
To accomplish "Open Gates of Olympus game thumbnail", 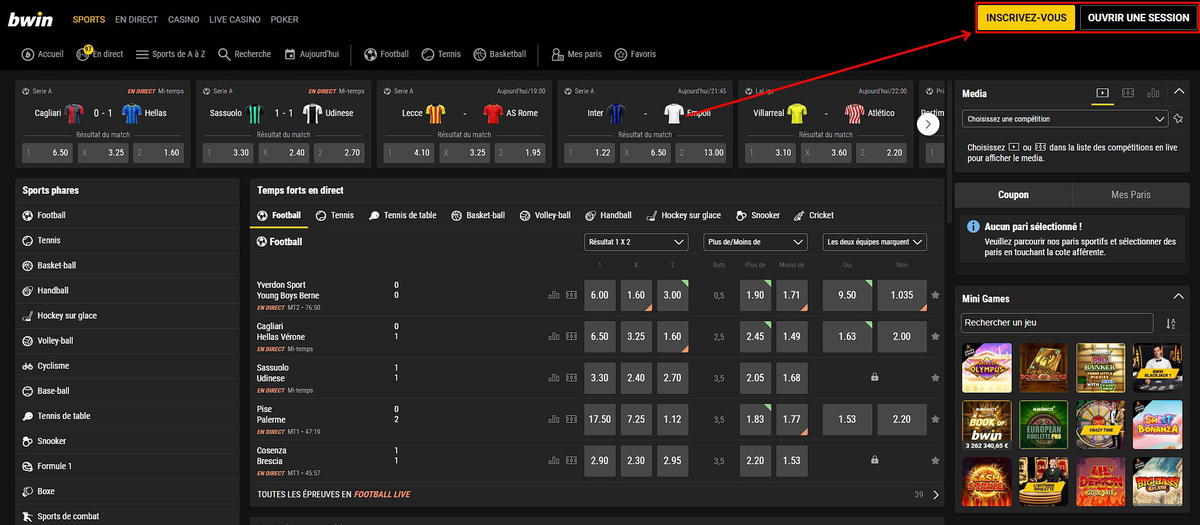I will (986, 367).
